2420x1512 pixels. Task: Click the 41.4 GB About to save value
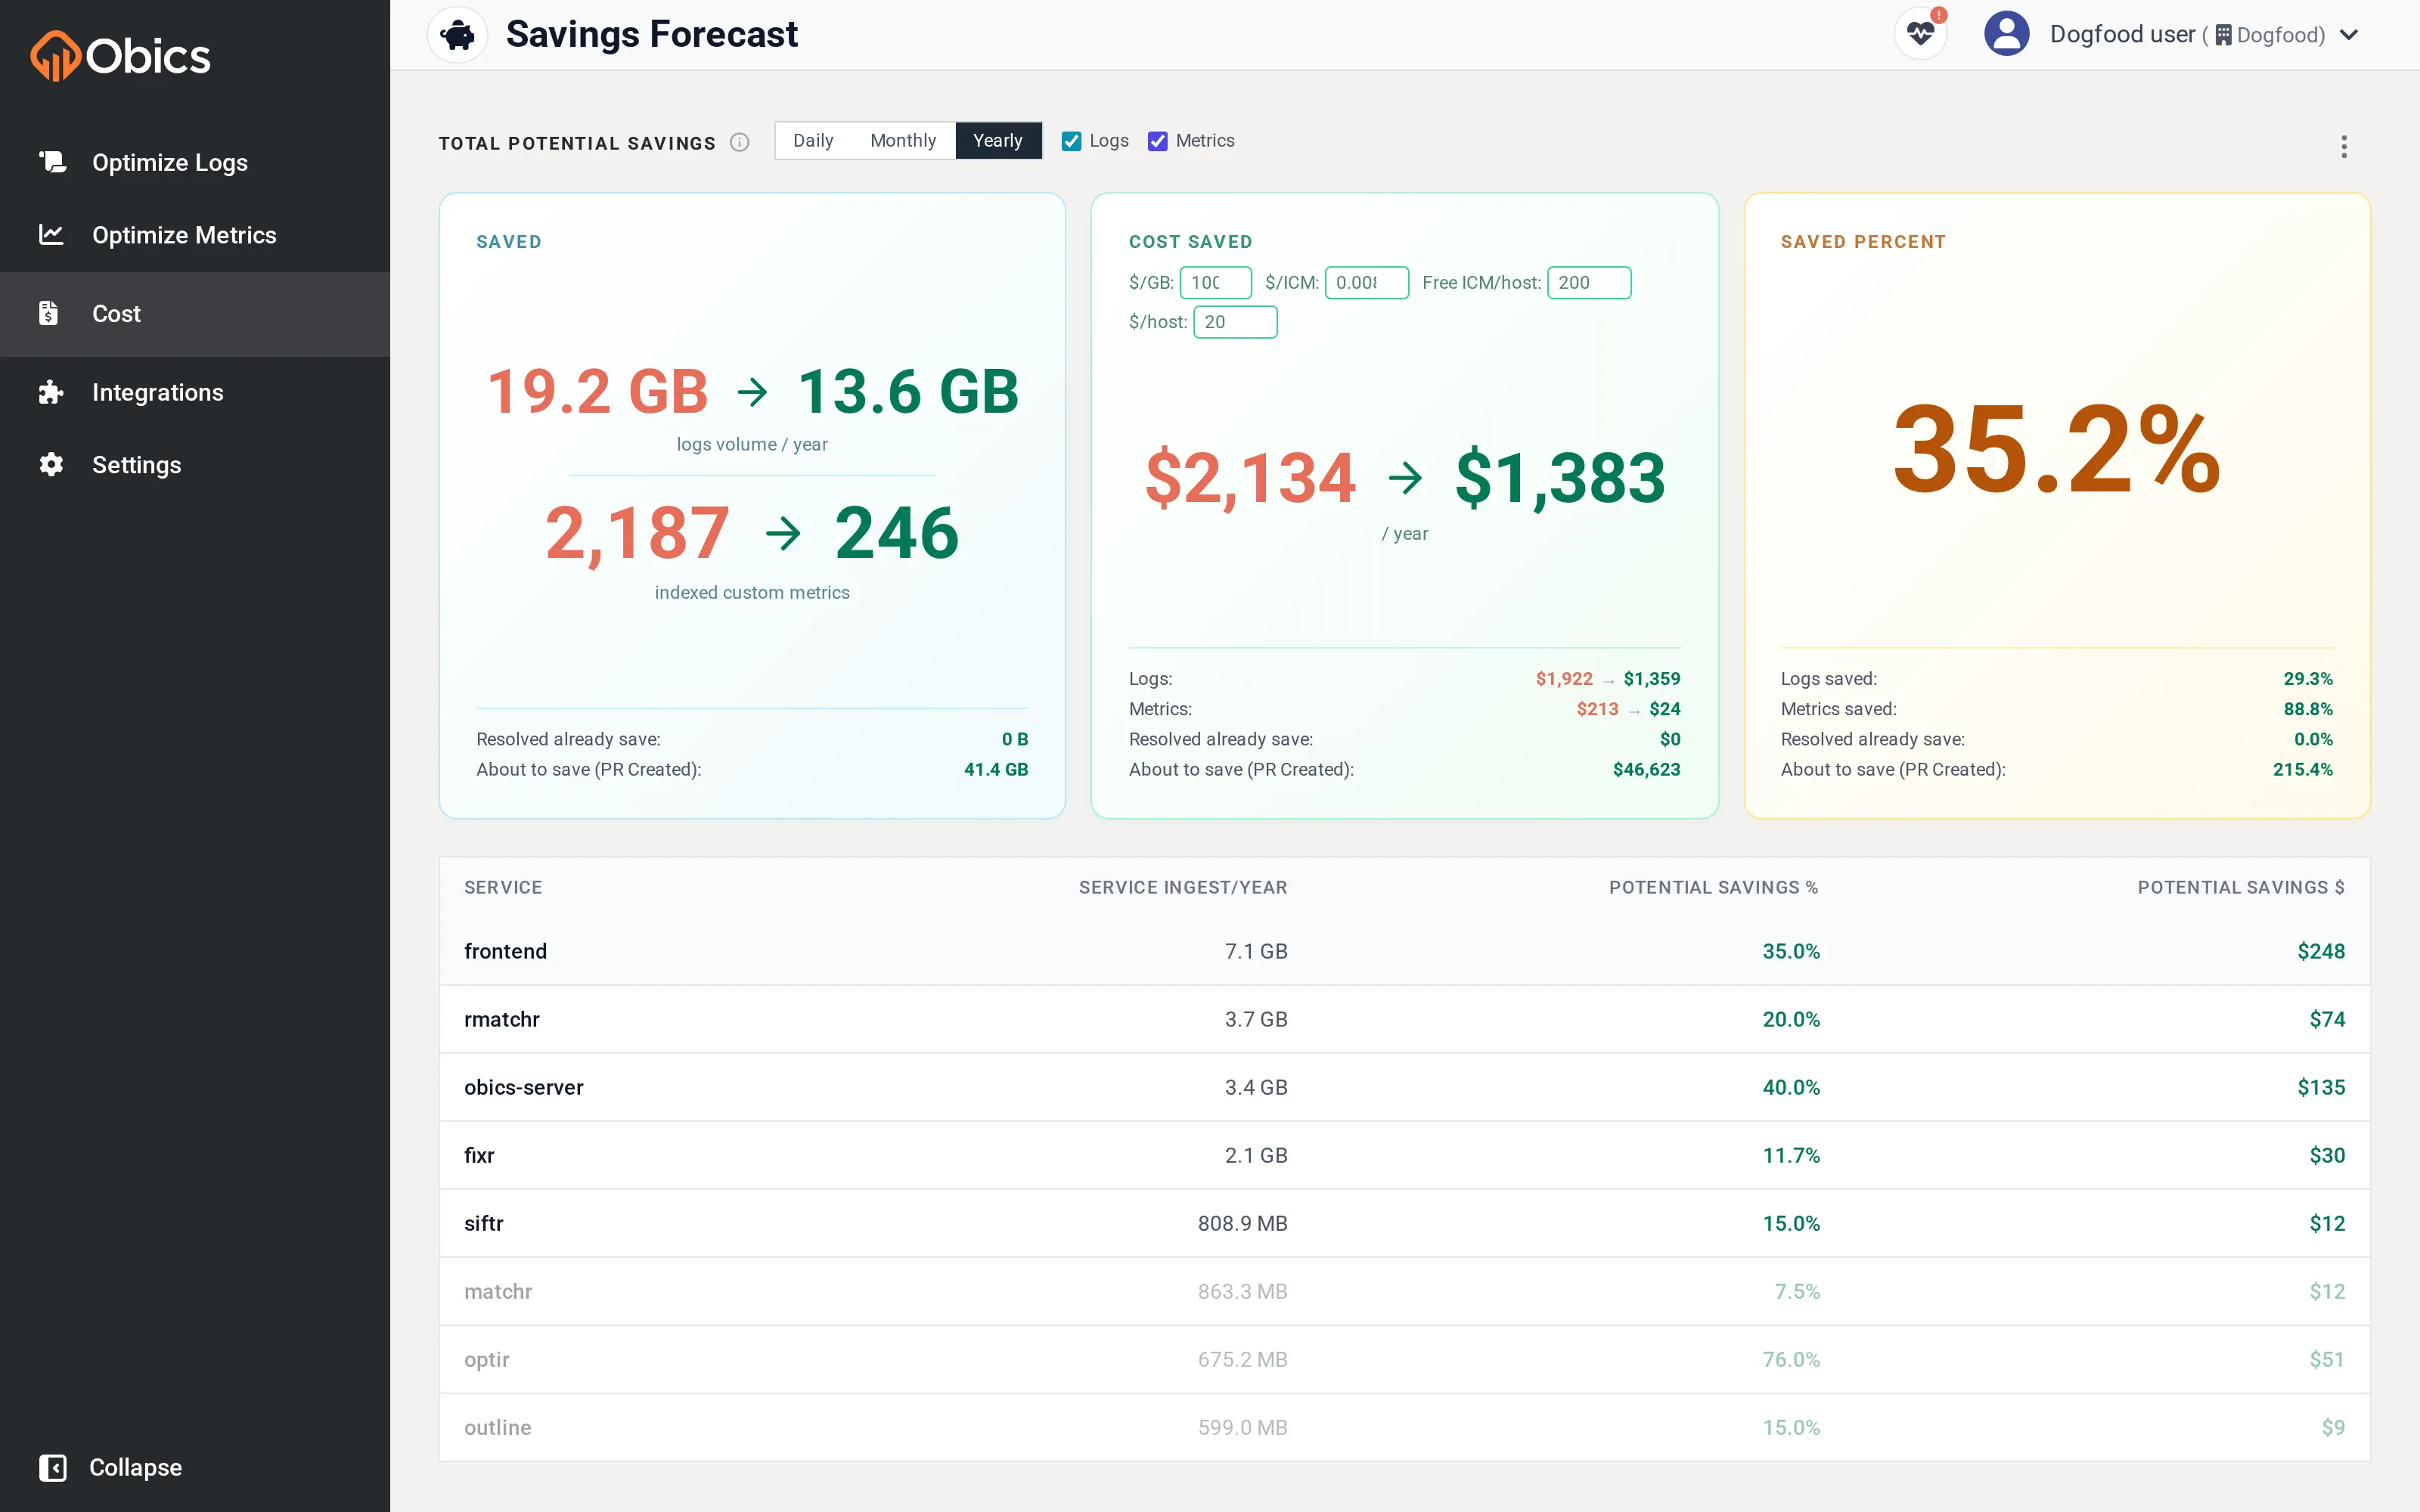point(996,769)
